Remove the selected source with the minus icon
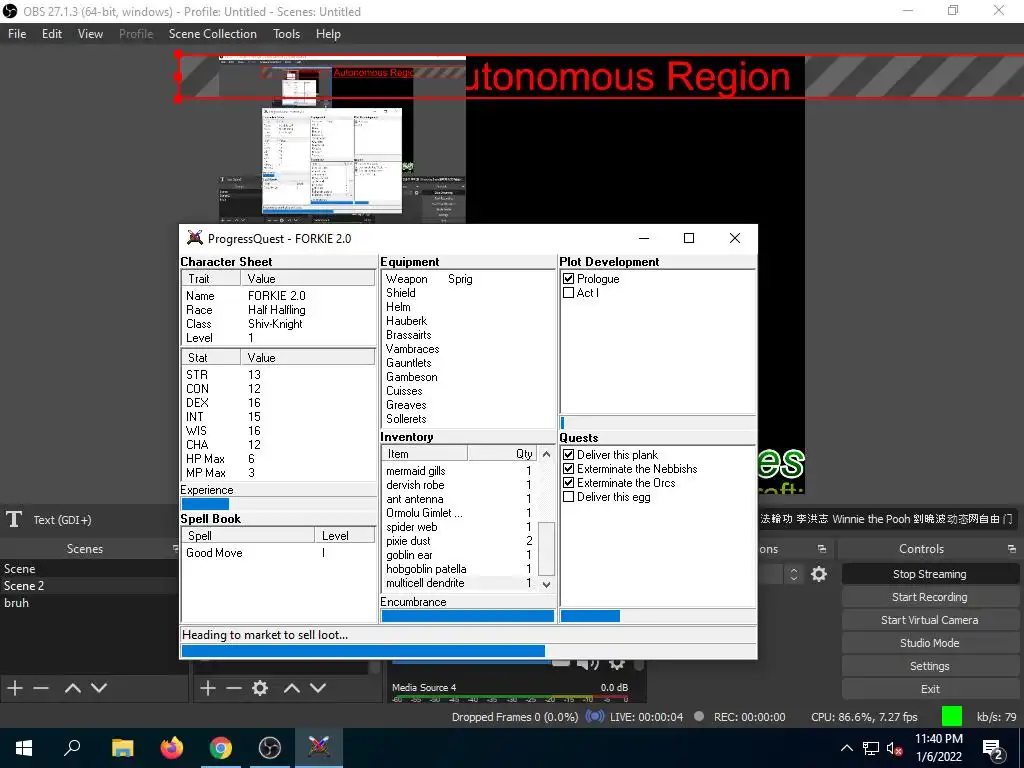1024x768 pixels. click(x=234, y=688)
